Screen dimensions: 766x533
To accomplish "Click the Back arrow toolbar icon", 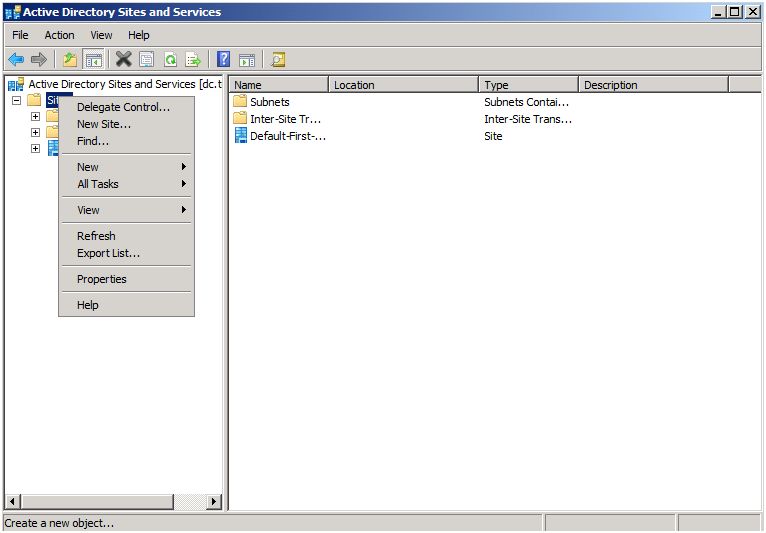I will point(16,60).
